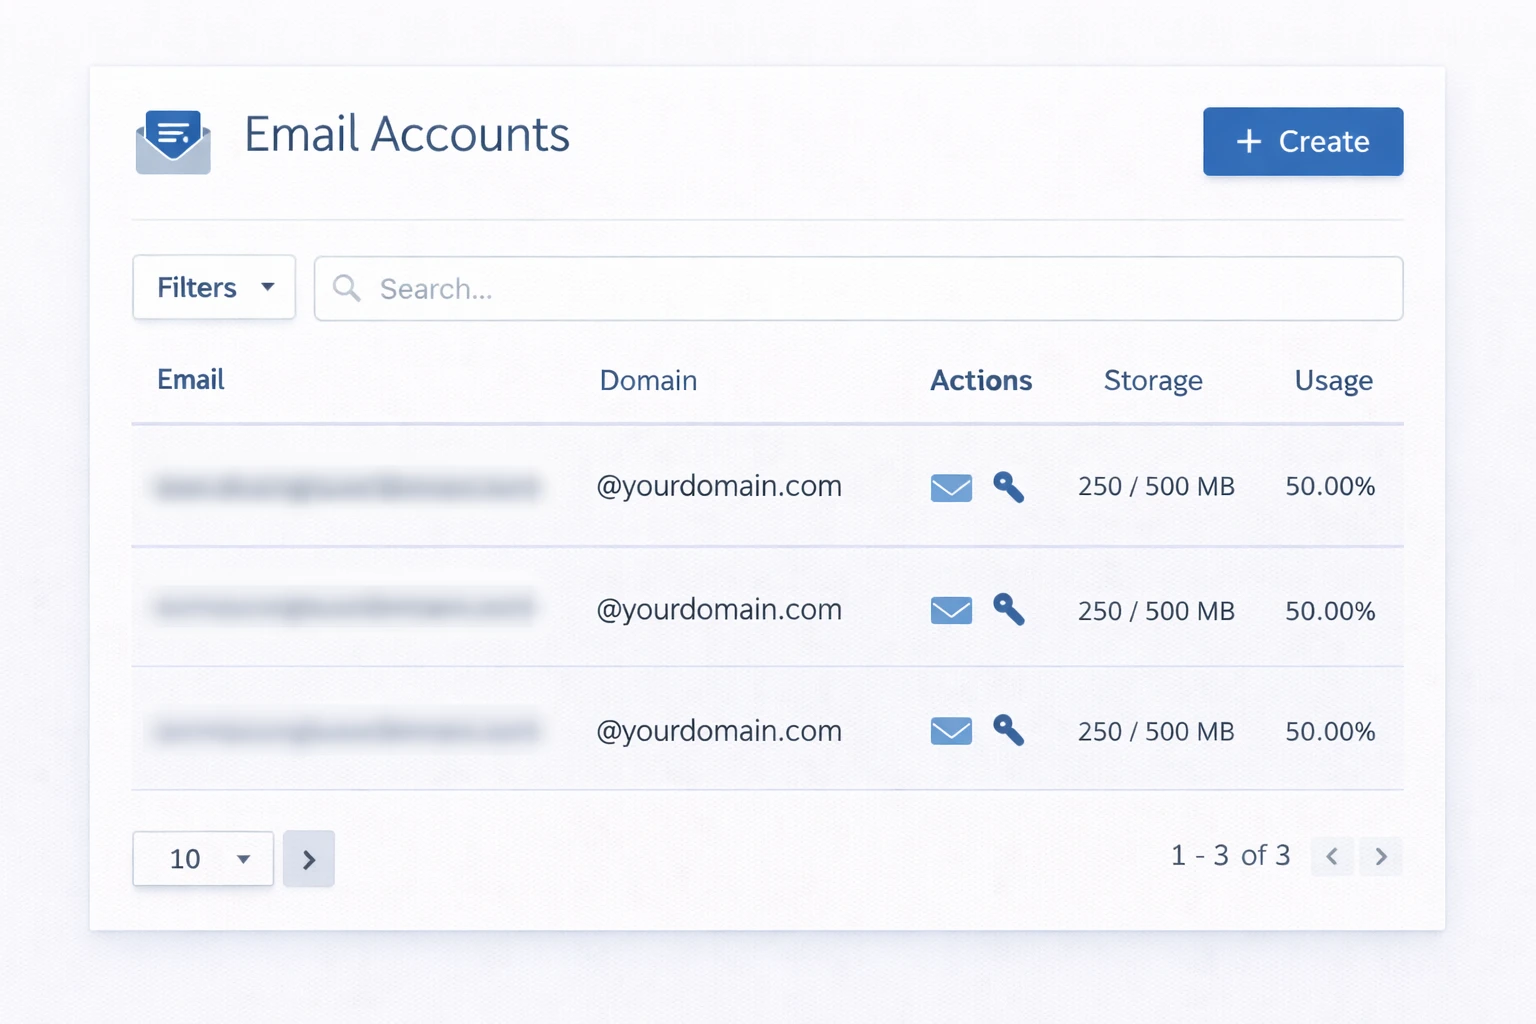The height and width of the screenshot is (1024, 1536).
Task: Sort by the Usage column header
Action: [x=1333, y=380]
